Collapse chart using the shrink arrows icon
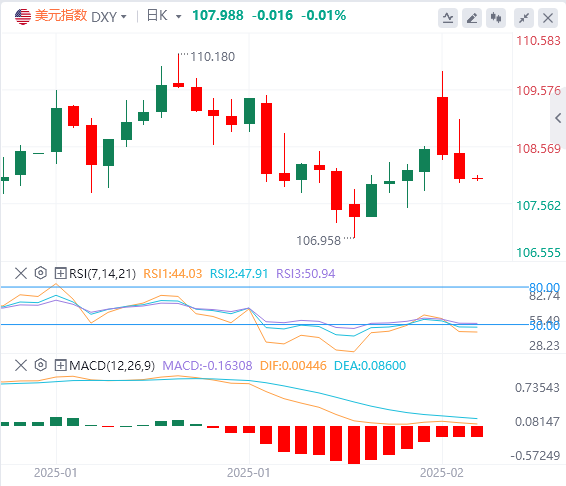Image resolution: width=566 pixels, height=486 pixels. point(524,18)
